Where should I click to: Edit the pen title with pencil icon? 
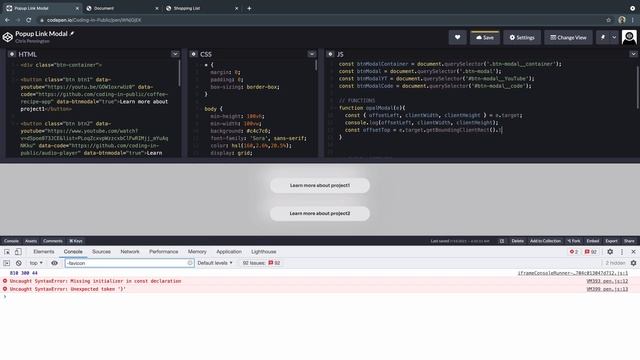(x=72, y=33)
